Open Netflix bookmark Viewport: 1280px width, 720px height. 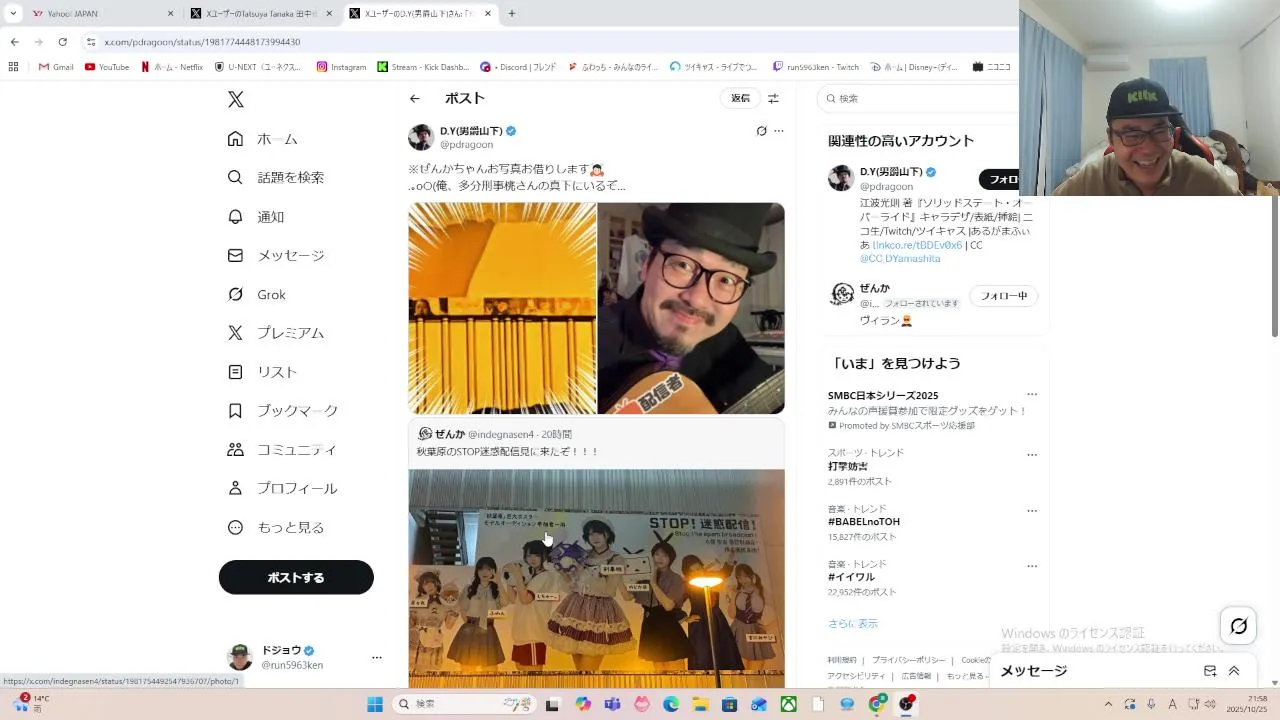[x=172, y=67]
